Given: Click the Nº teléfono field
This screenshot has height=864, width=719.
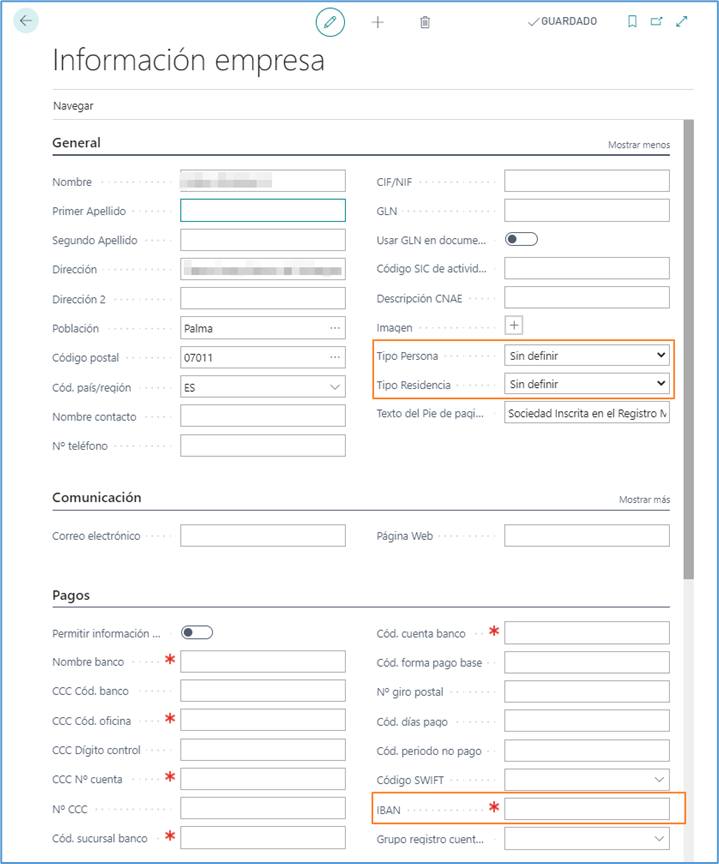Looking at the screenshot, I should (263, 445).
